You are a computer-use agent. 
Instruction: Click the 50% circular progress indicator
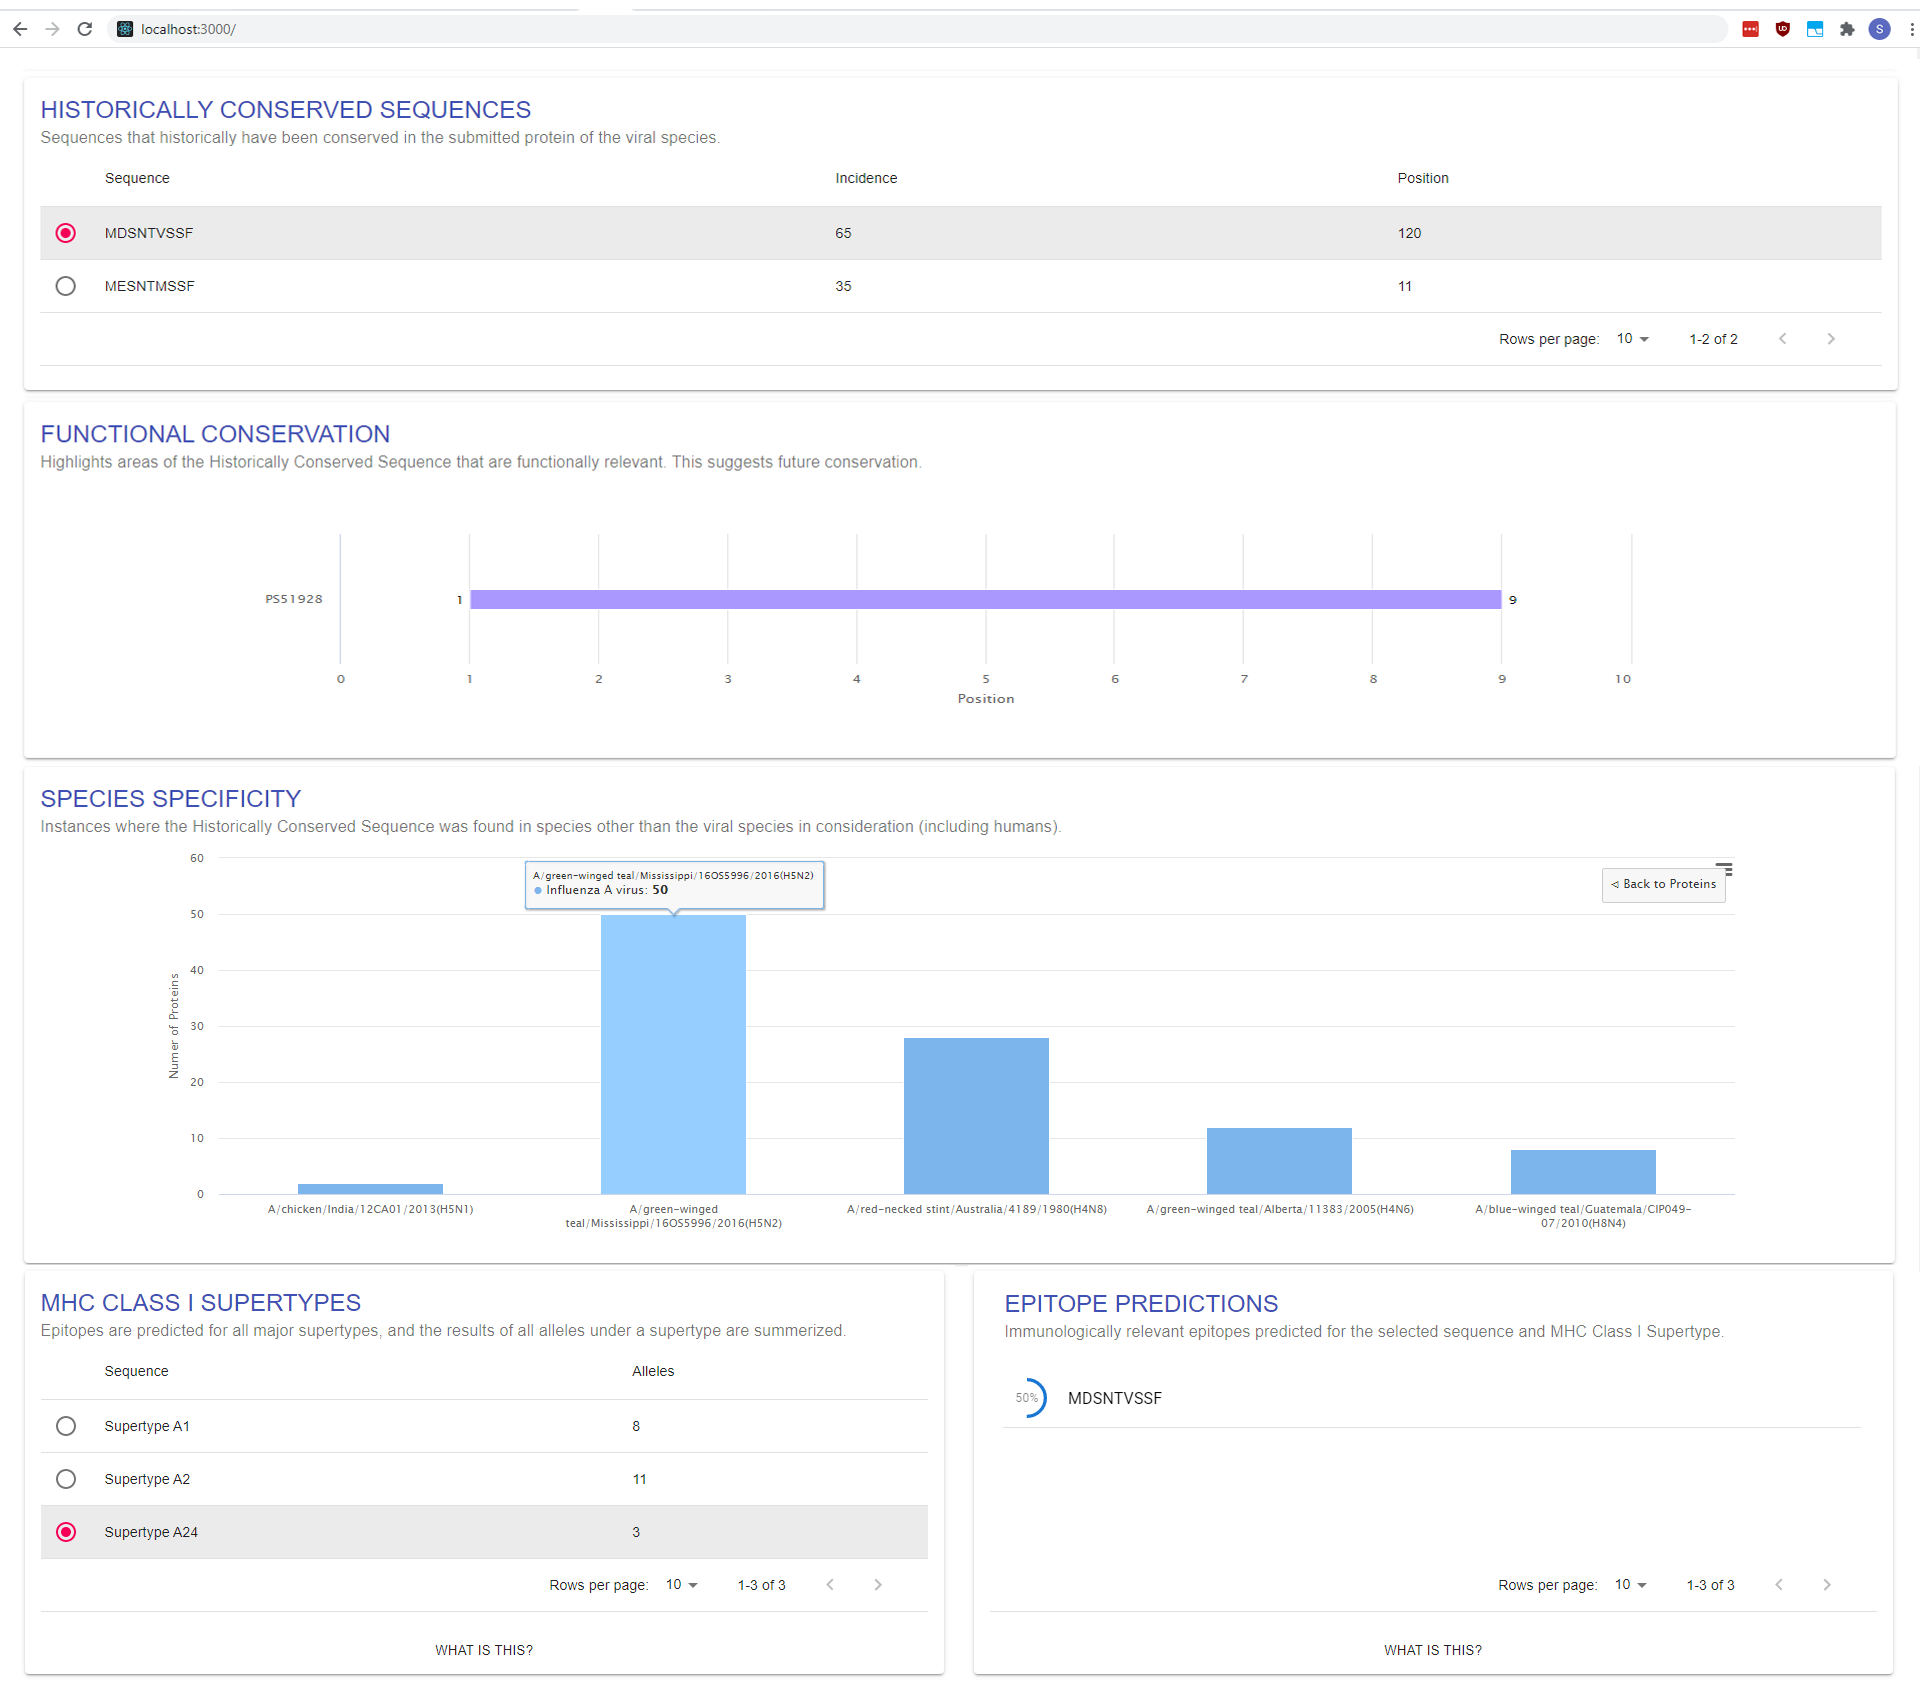click(1027, 1398)
